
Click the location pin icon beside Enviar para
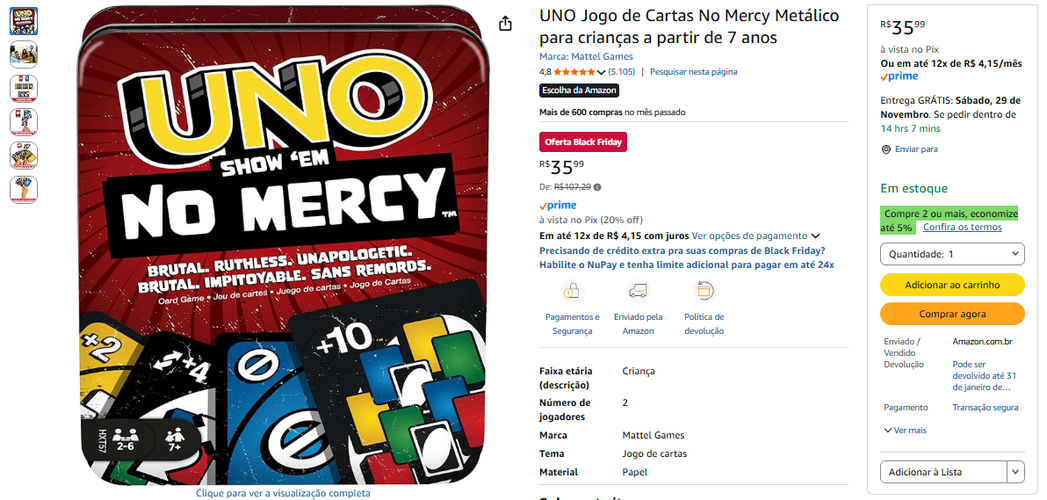pyautogui.click(x=886, y=150)
